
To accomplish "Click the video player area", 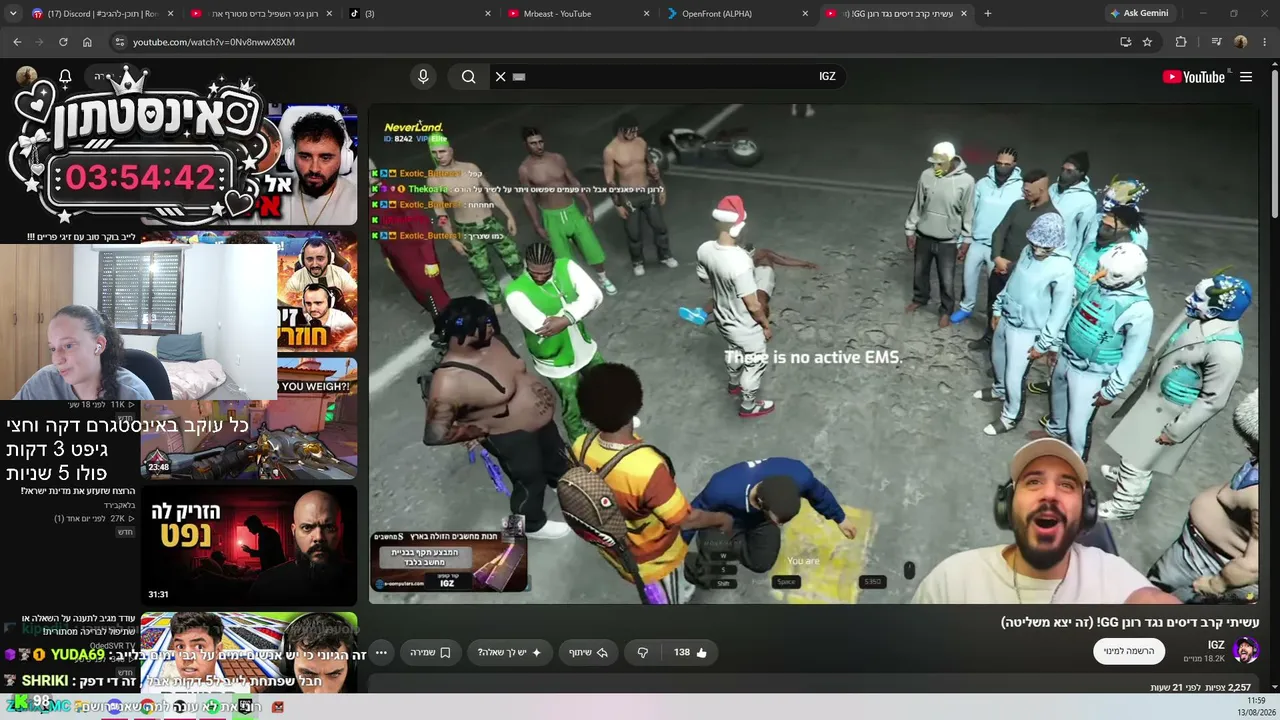I will click(x=814, y=354).
